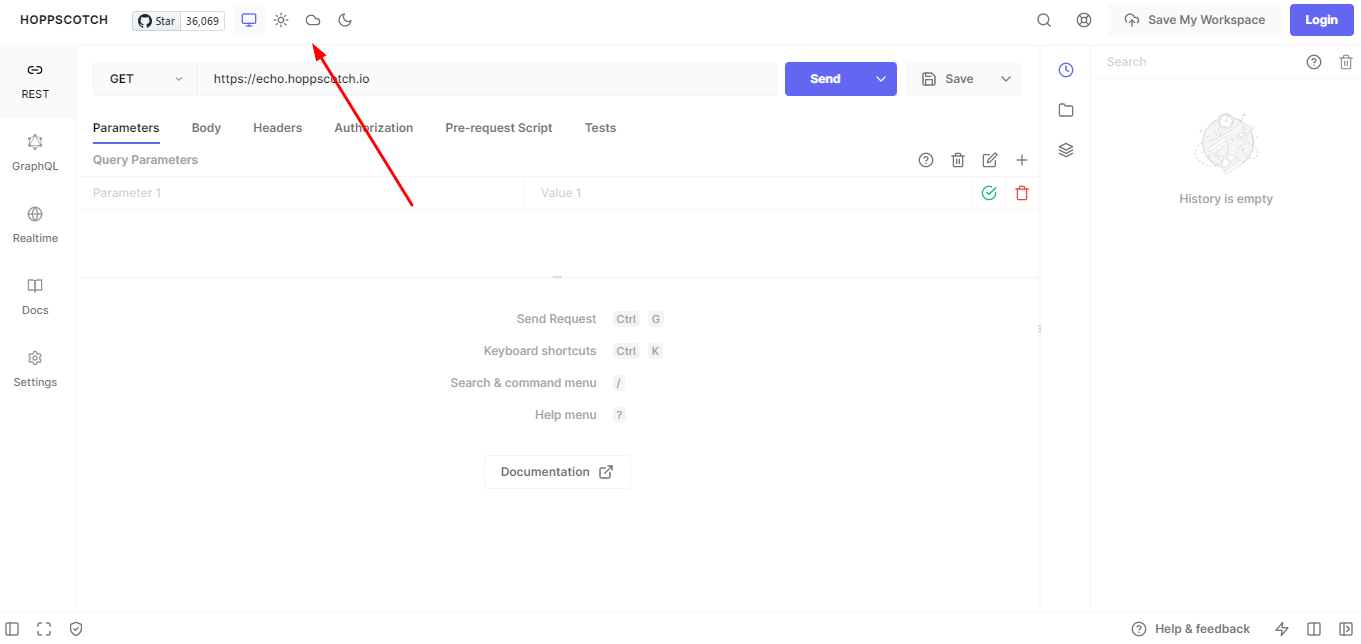The image size is (1361, 644).
Task: Switch to black theme moon icon
Action: (345, 20)
